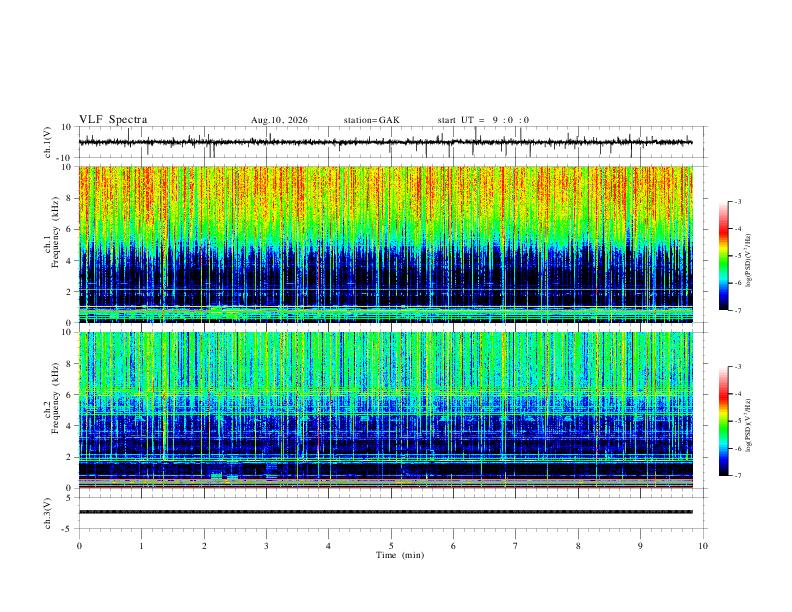Click the '5' tick label on time axis
This screenshot has height=612, width=792.
(391, 546)
